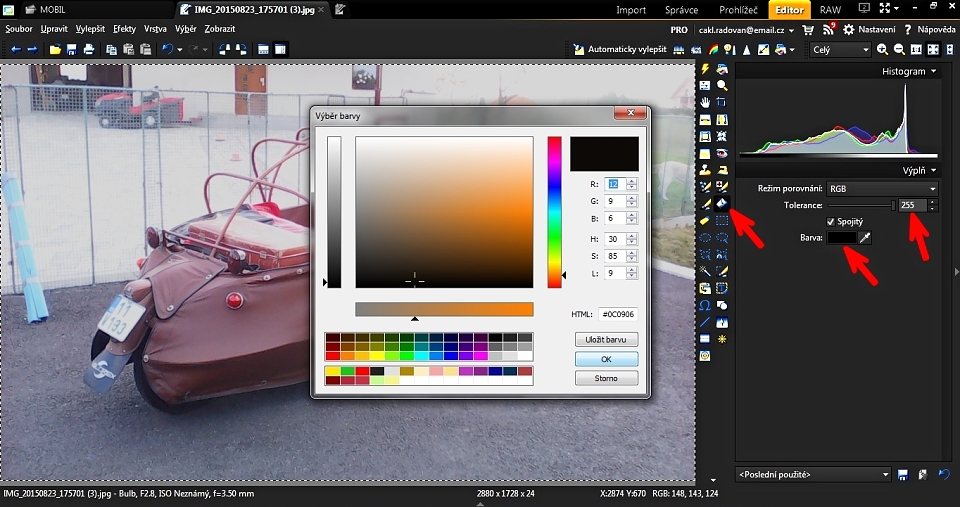This screenshot has width=960, height=507.
Task: Click the Storno button
Action: [607, 378]
